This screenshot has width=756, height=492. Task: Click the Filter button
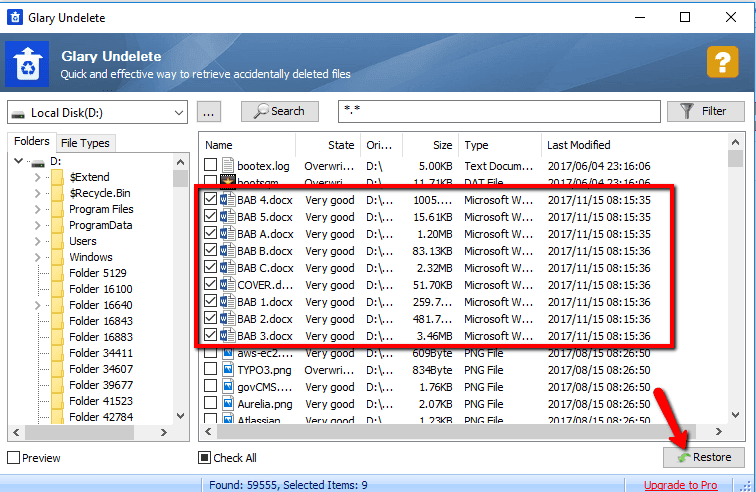706,111
